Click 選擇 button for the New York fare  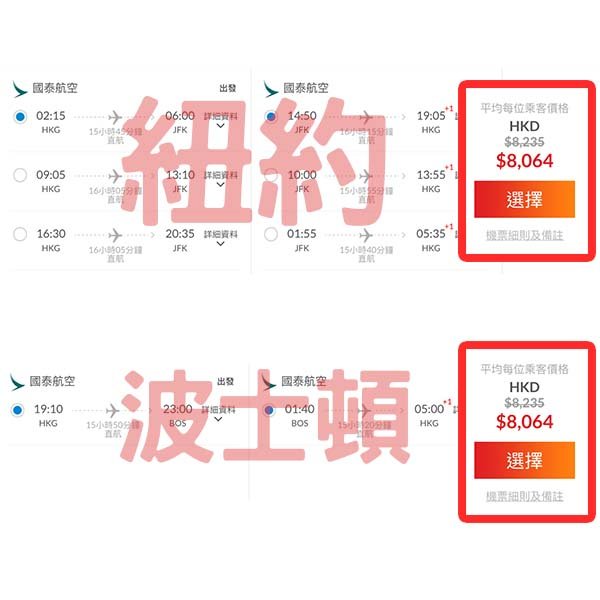pyautogui.click(x=524, y=199)
